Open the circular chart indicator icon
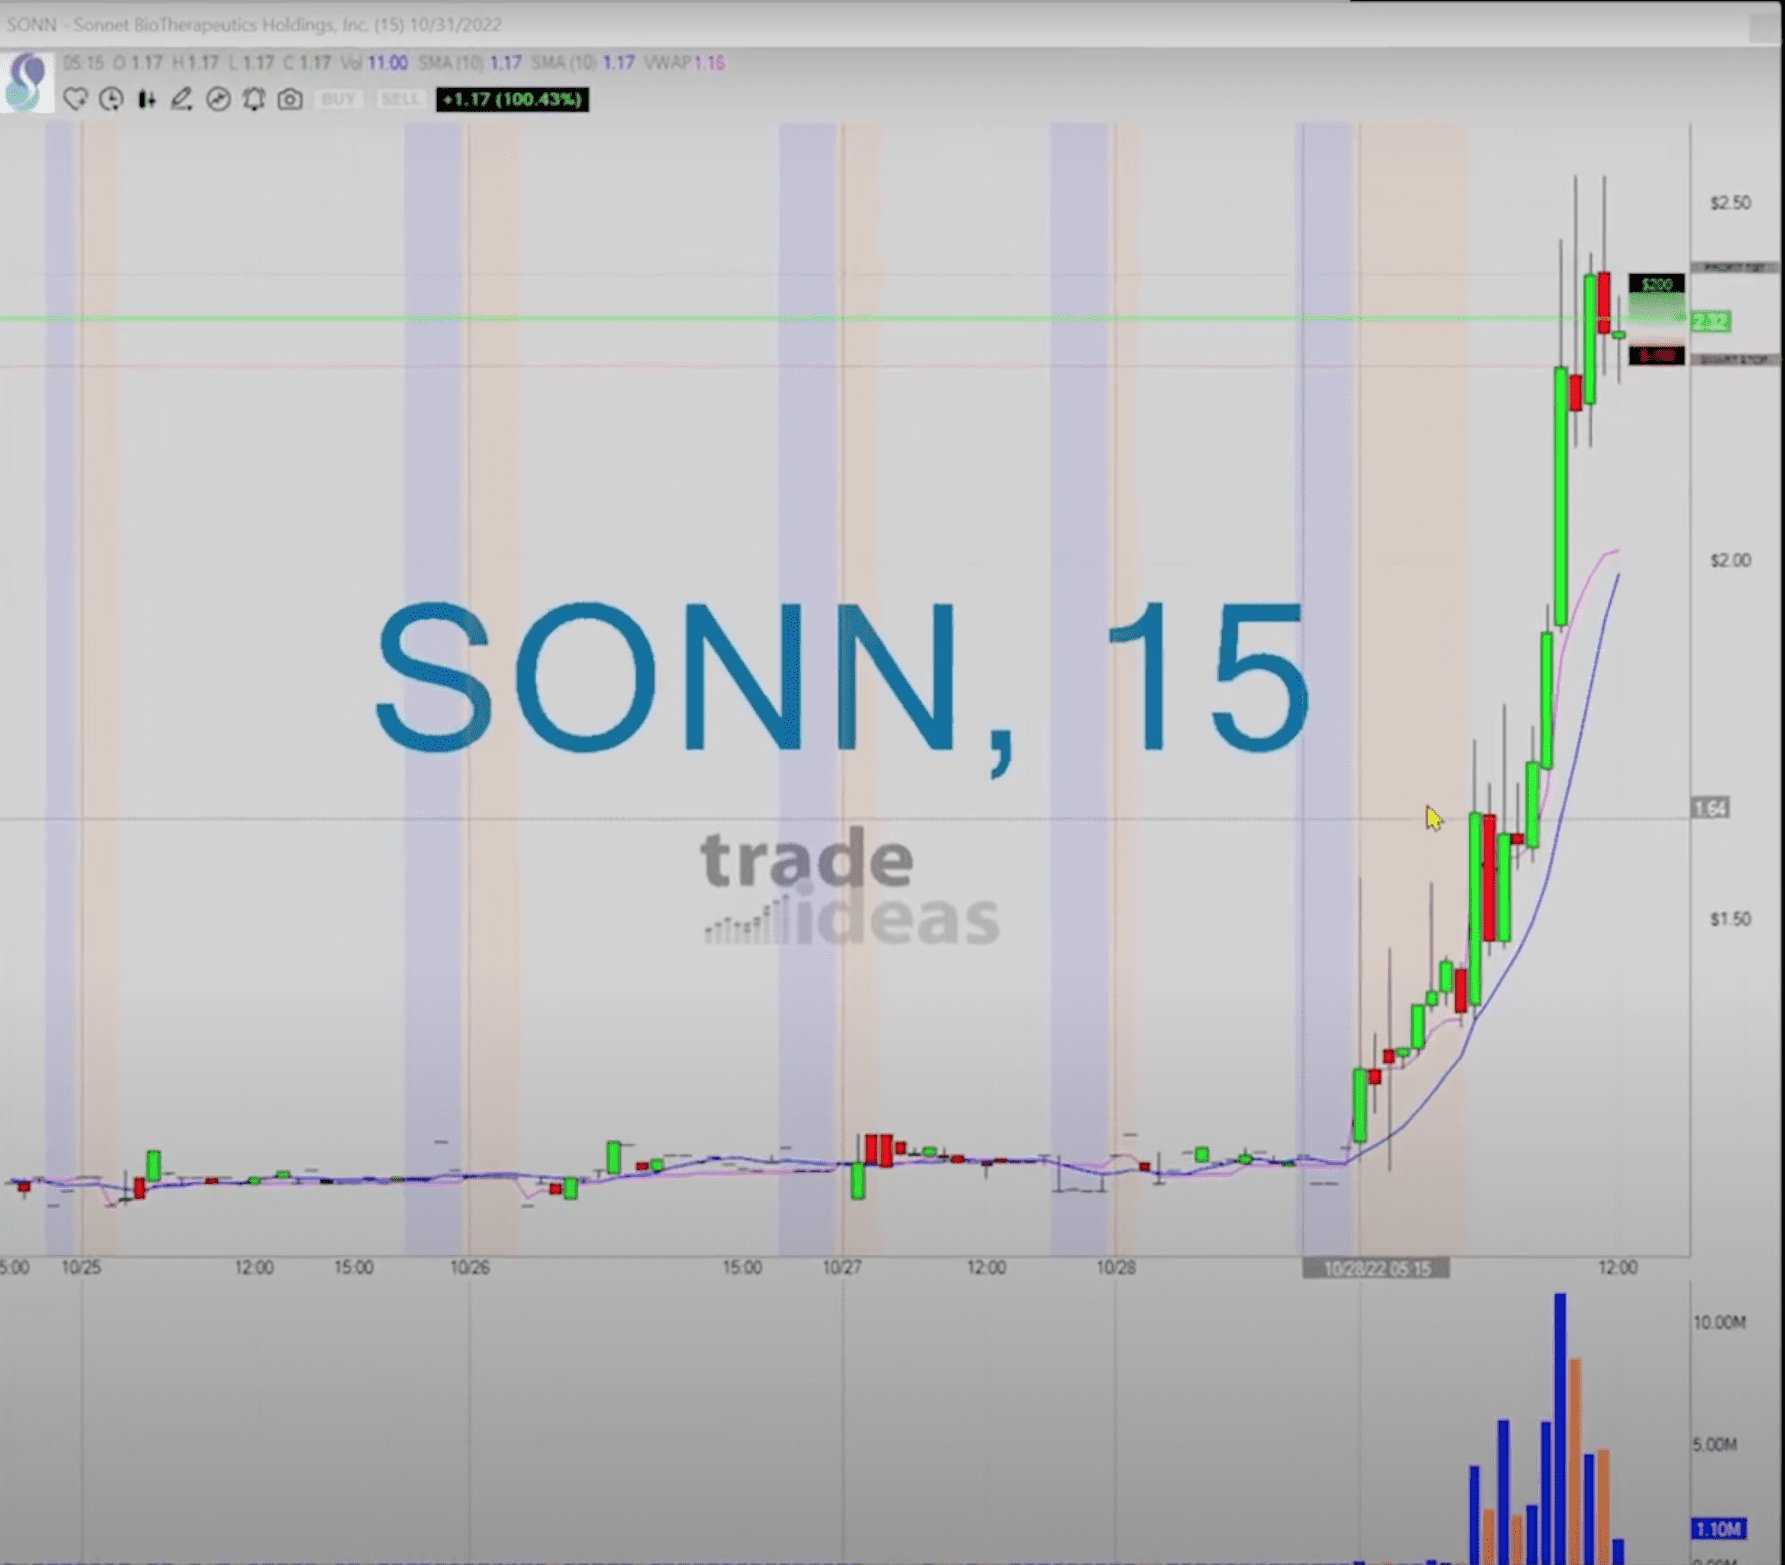This screenshot has width=1785, height=1565. [x=218, y=99]
